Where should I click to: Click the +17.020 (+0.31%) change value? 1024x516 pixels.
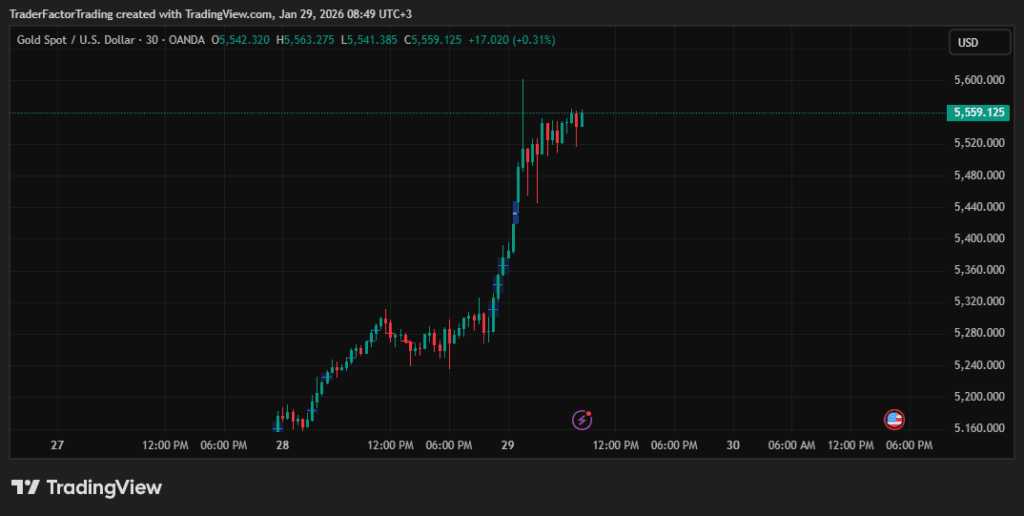click(512, 40)
